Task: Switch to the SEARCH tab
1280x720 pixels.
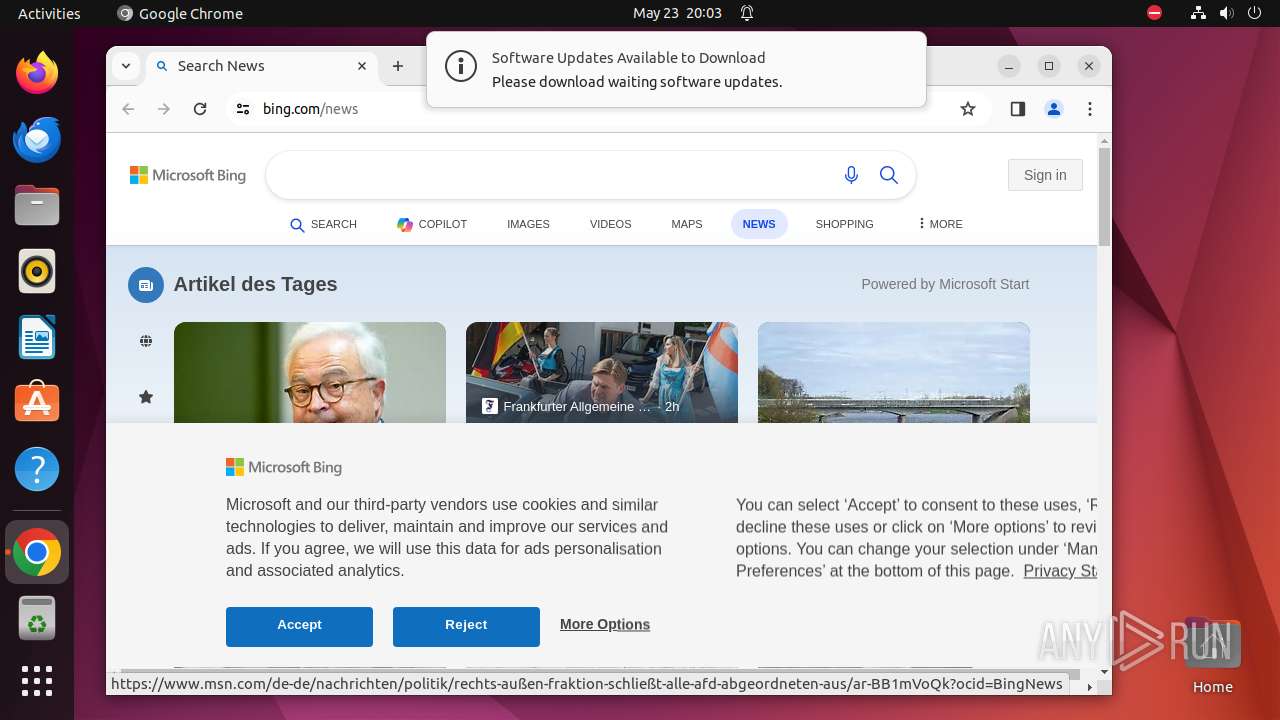Action: tap(323, 224)
